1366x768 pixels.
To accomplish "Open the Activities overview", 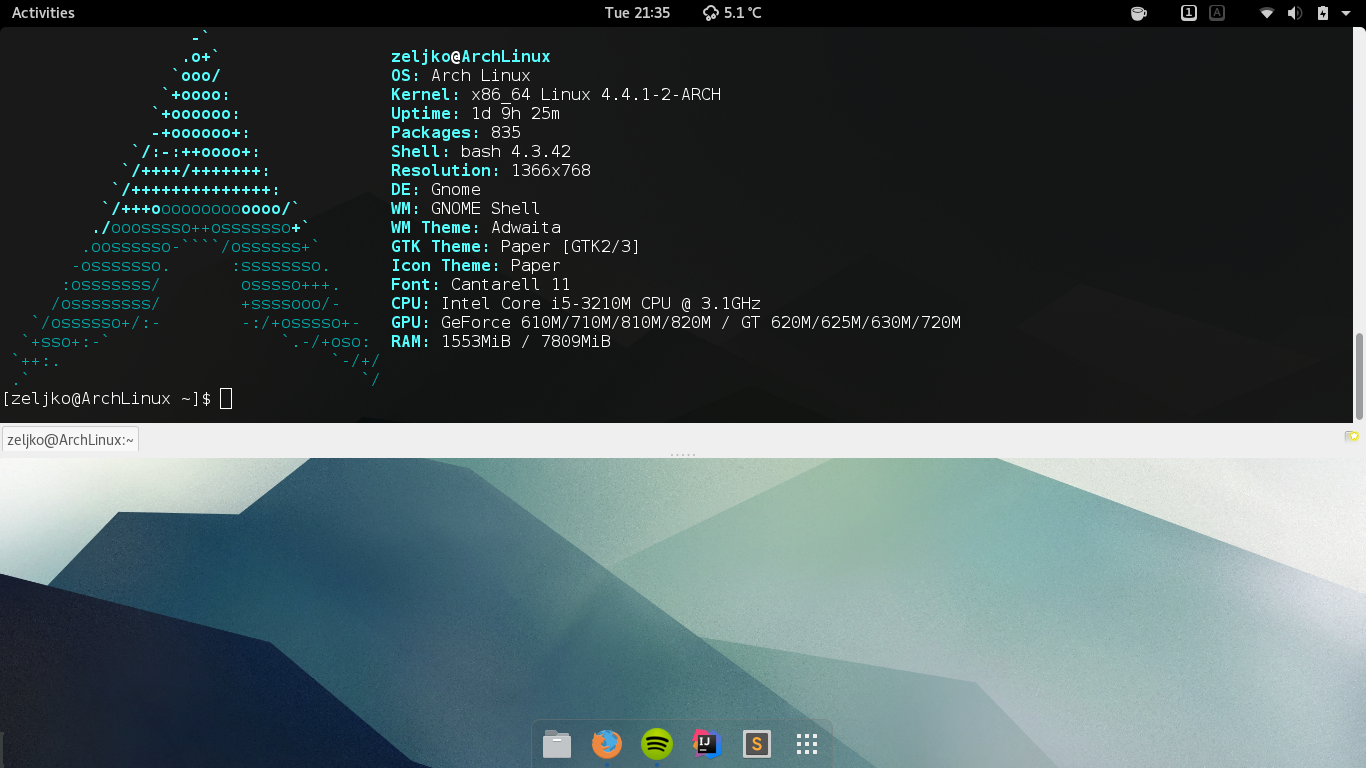I will point(43,13).
